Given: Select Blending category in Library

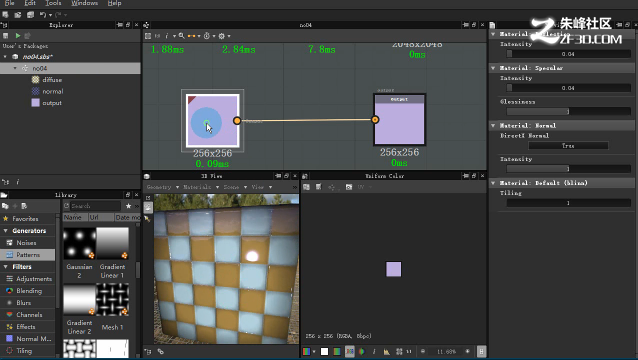Looking at the screenshot, I should point(28,291).
